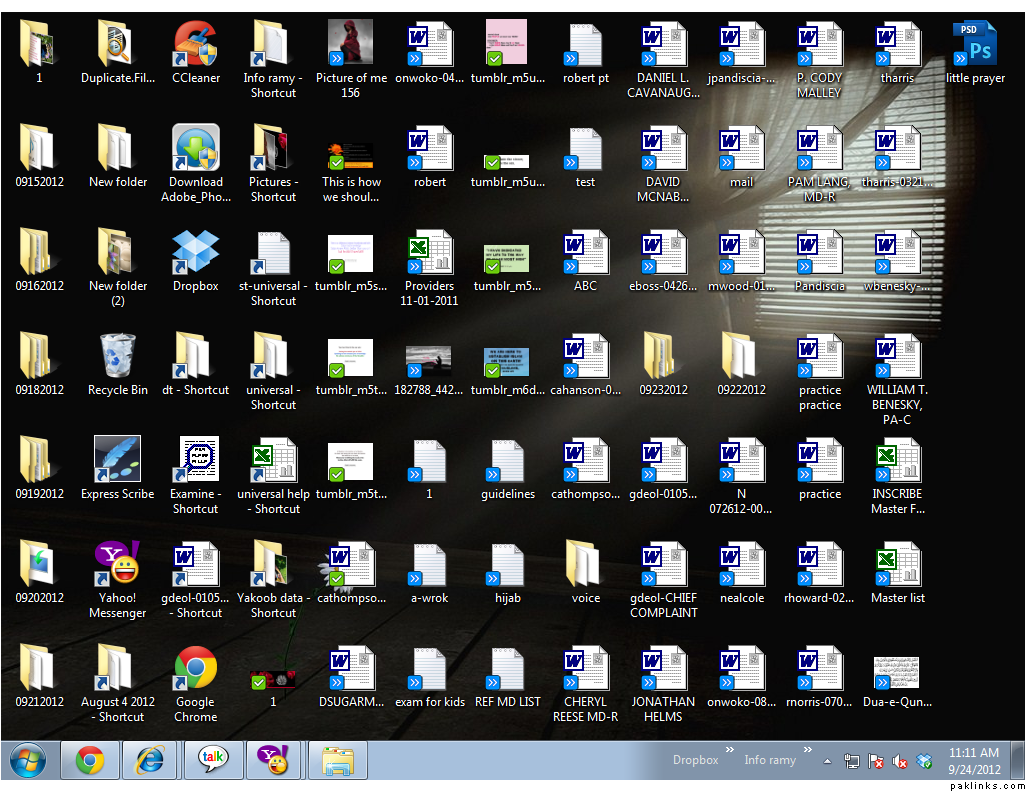Viewport: 1026px width, 792px height.
Task: Open Providers 11-01-2011 spreadsheet
Action: coord(429,254)
